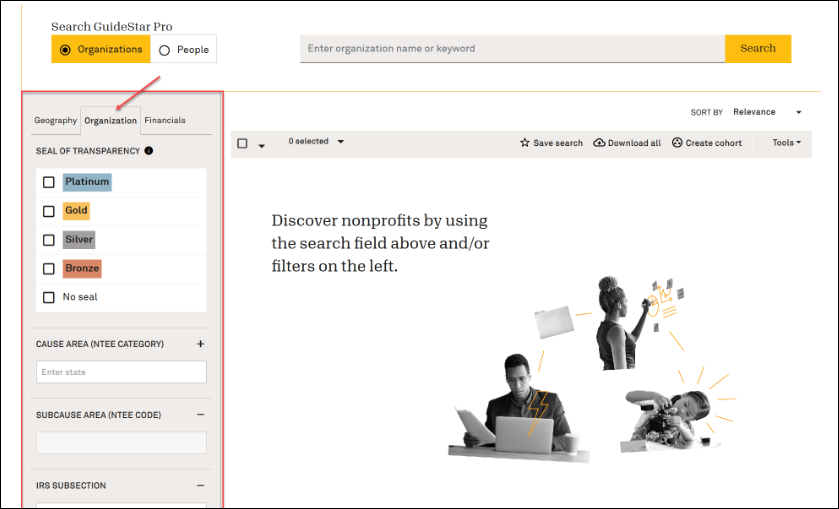The height and width of the screenshot is (509, 839).
Task: Open the Sort By Relevance dropdown
Action: pyautogui.click(x=767, y=112)
